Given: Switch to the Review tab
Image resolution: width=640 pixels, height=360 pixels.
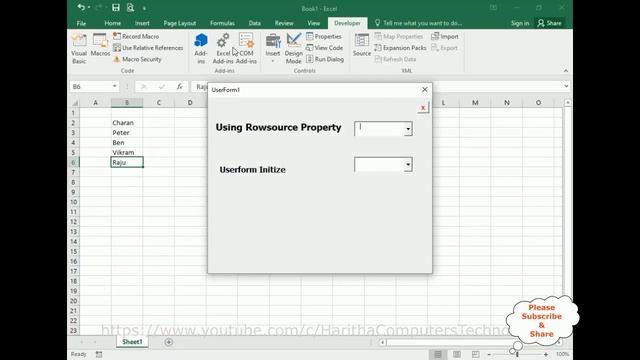Looking at the screenshot, I should tap(284, 23).
